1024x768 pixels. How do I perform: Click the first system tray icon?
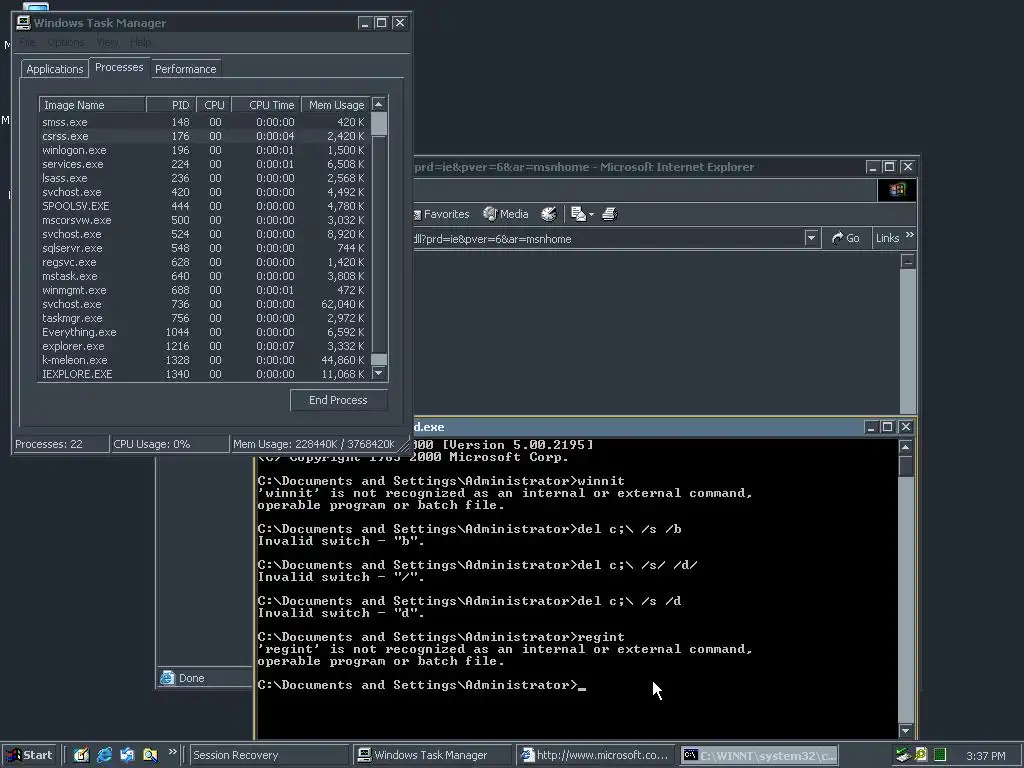click(x=903, y=755)
